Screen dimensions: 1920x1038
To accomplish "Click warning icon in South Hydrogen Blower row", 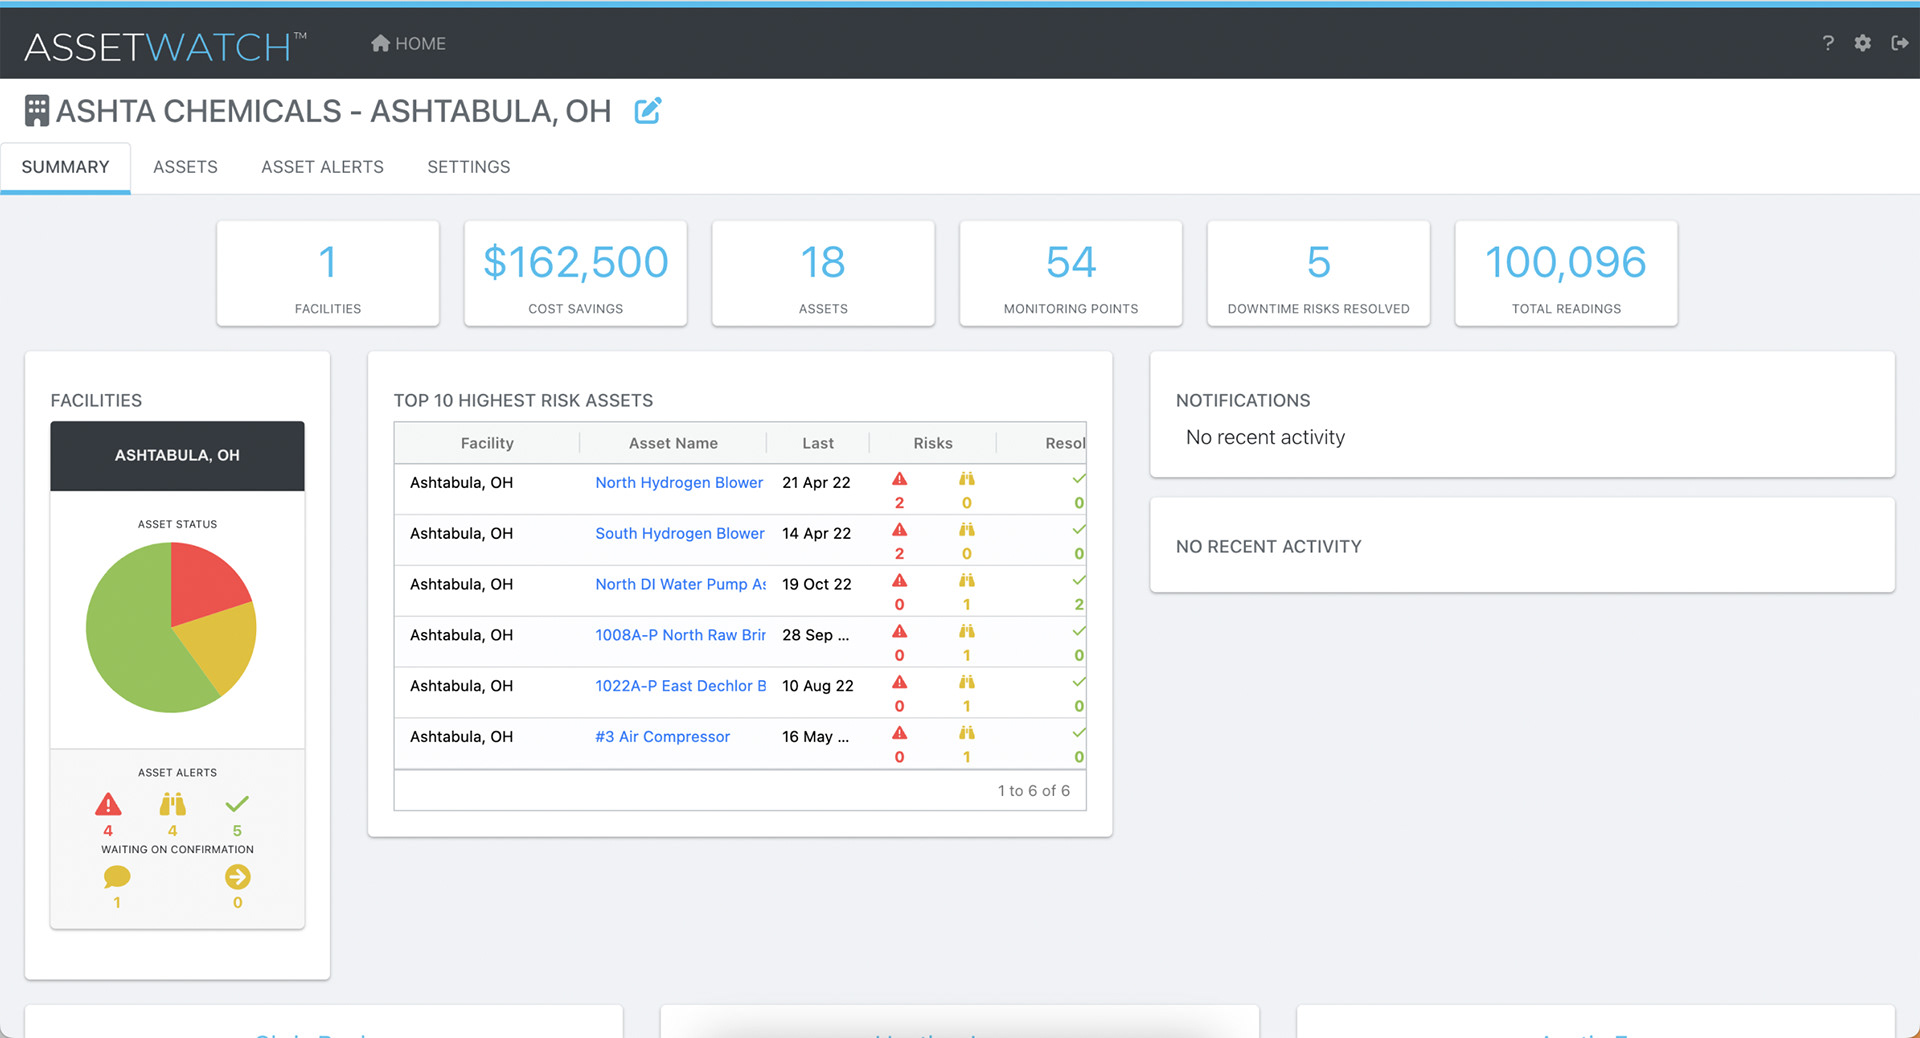I will tap(900, 530).
